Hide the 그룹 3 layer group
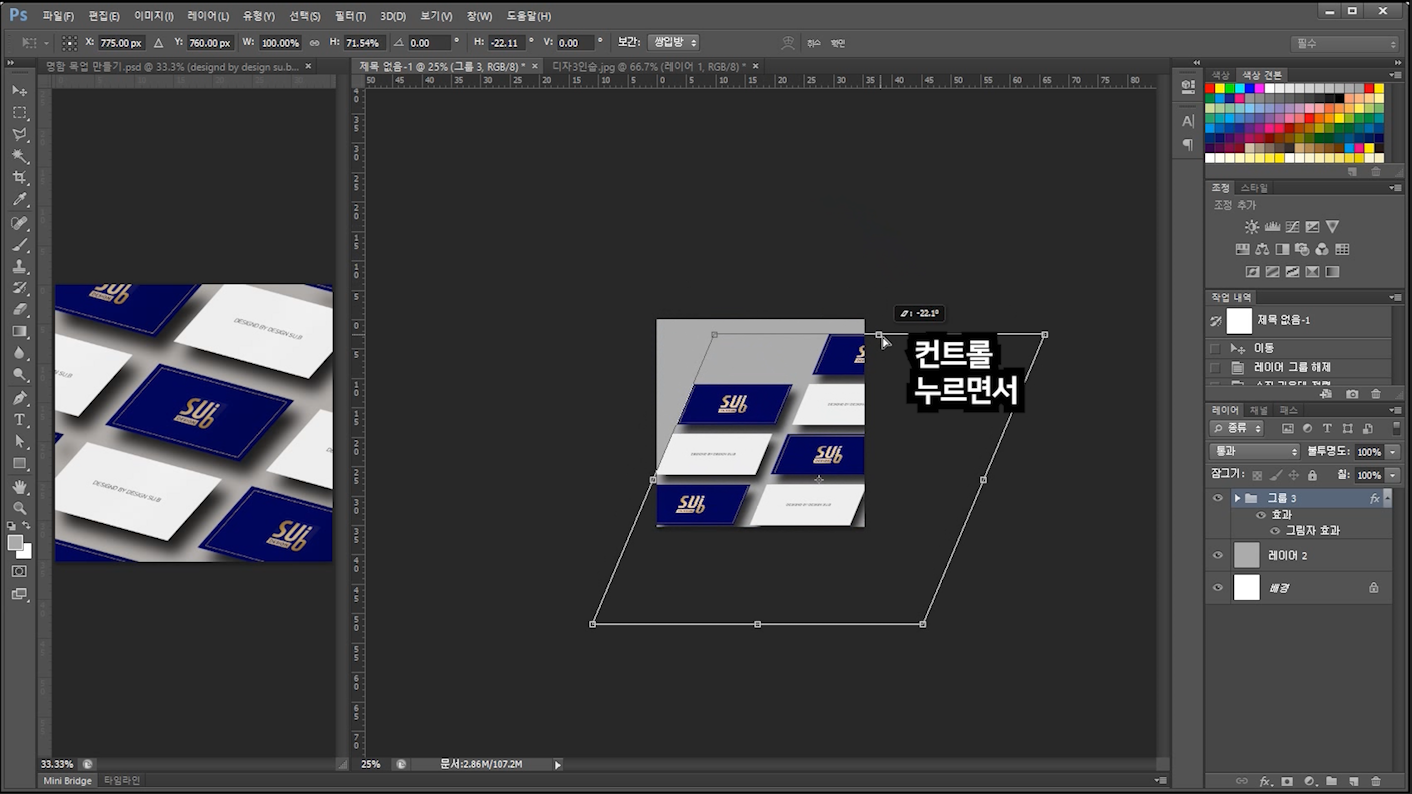The height and width of the screenshot is (794, 1412). [1217, 498]
